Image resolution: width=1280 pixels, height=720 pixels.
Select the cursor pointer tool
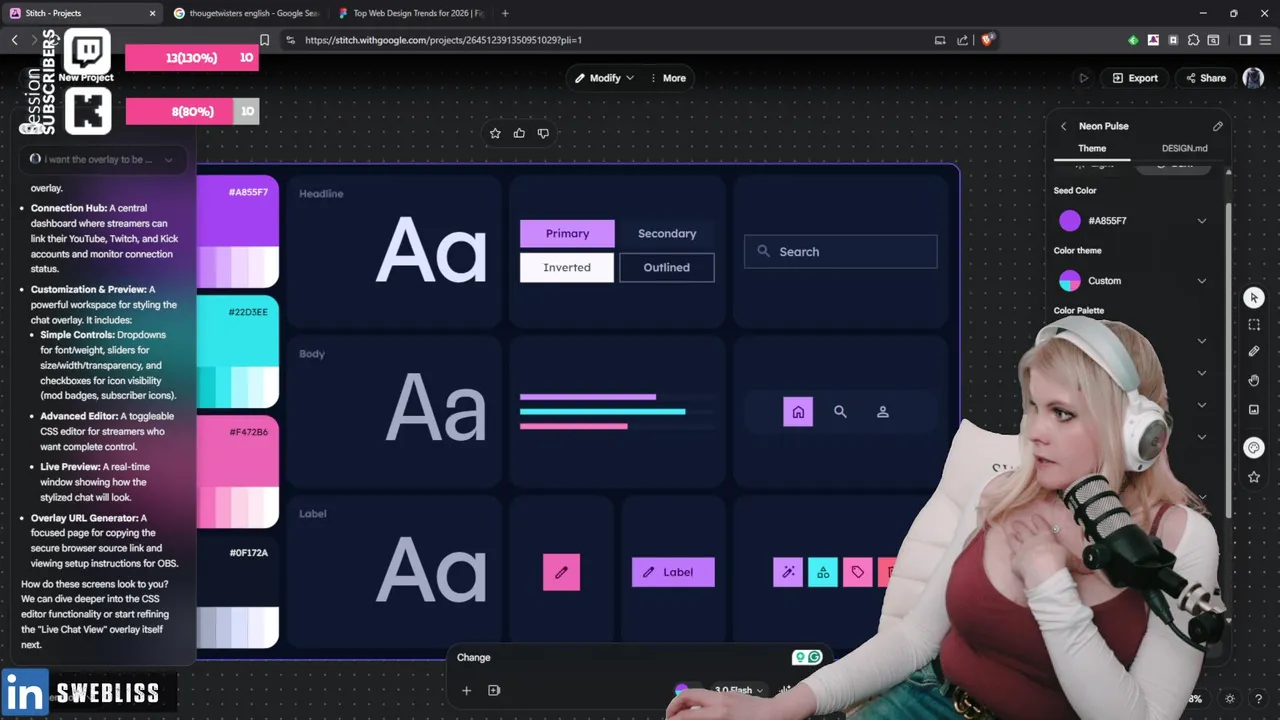pos(1254,298)
